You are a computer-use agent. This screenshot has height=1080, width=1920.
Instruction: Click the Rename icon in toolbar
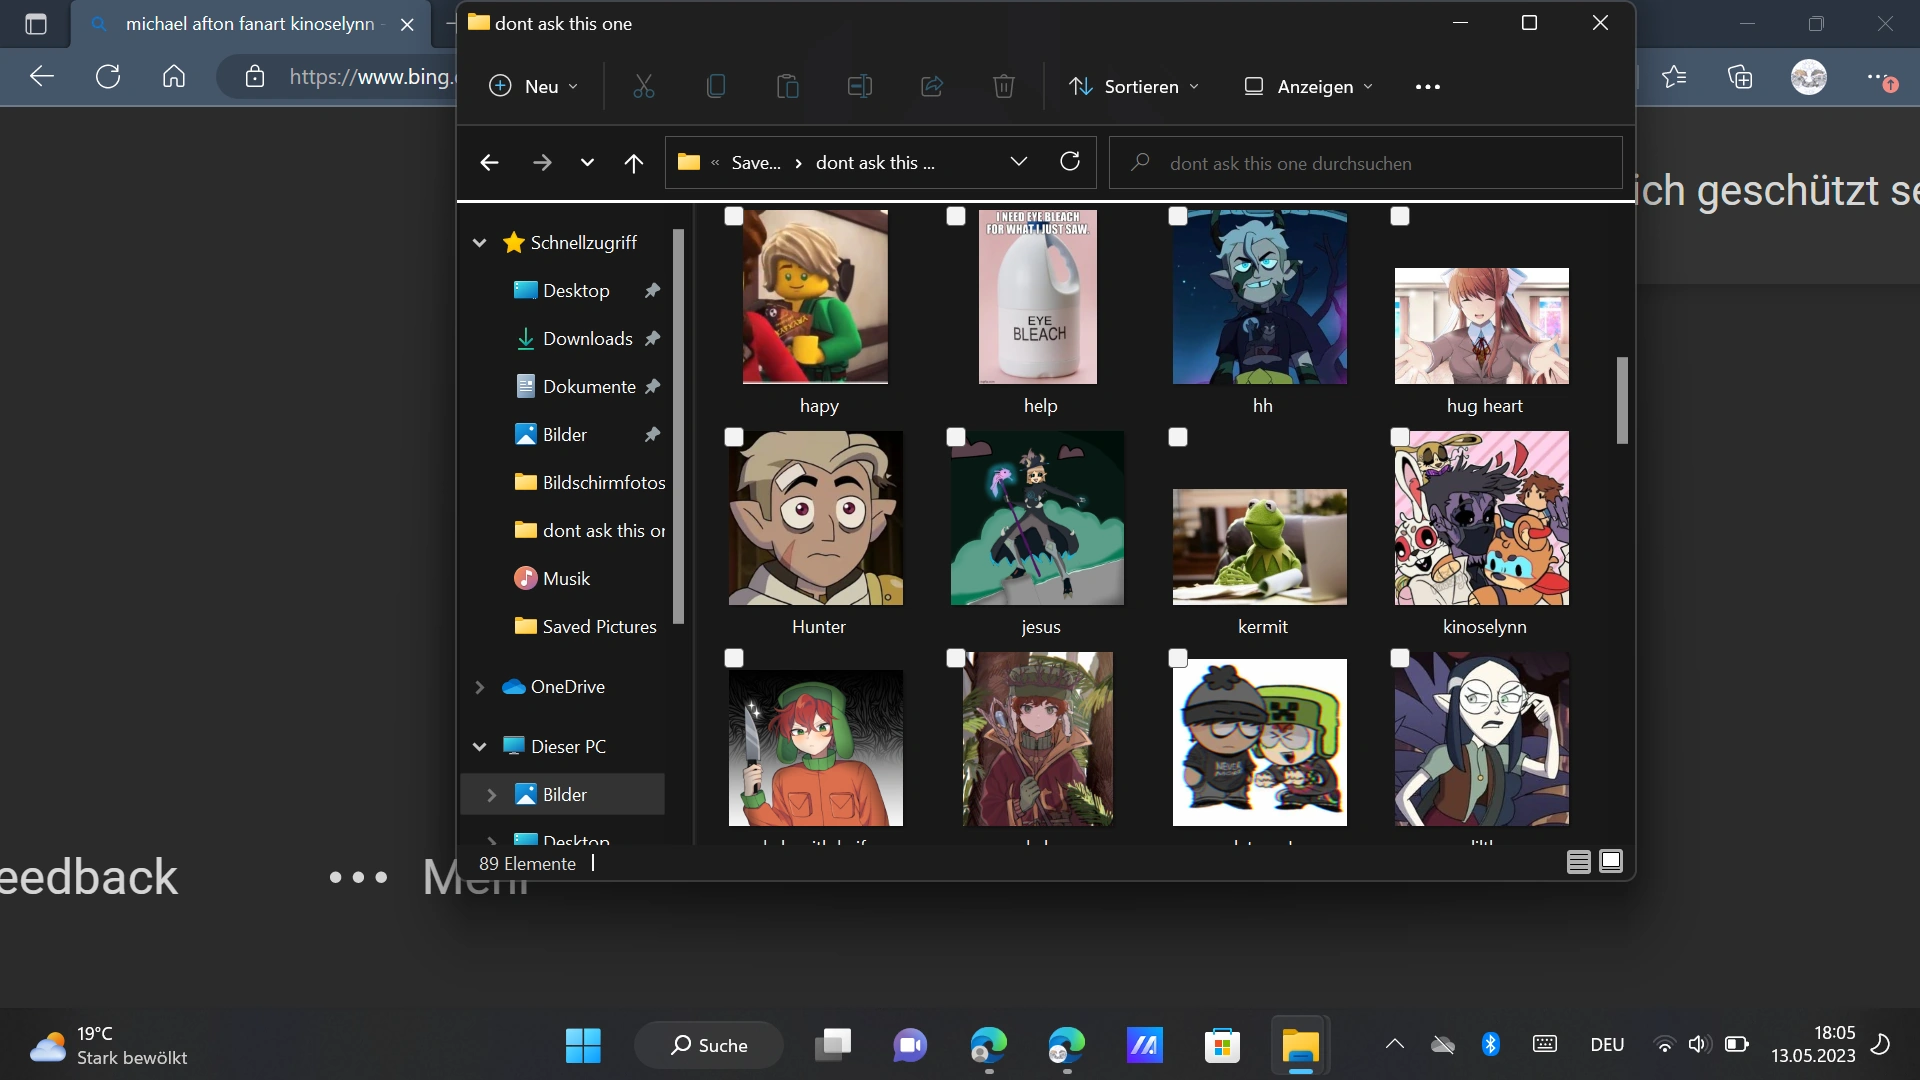point(860,87)
